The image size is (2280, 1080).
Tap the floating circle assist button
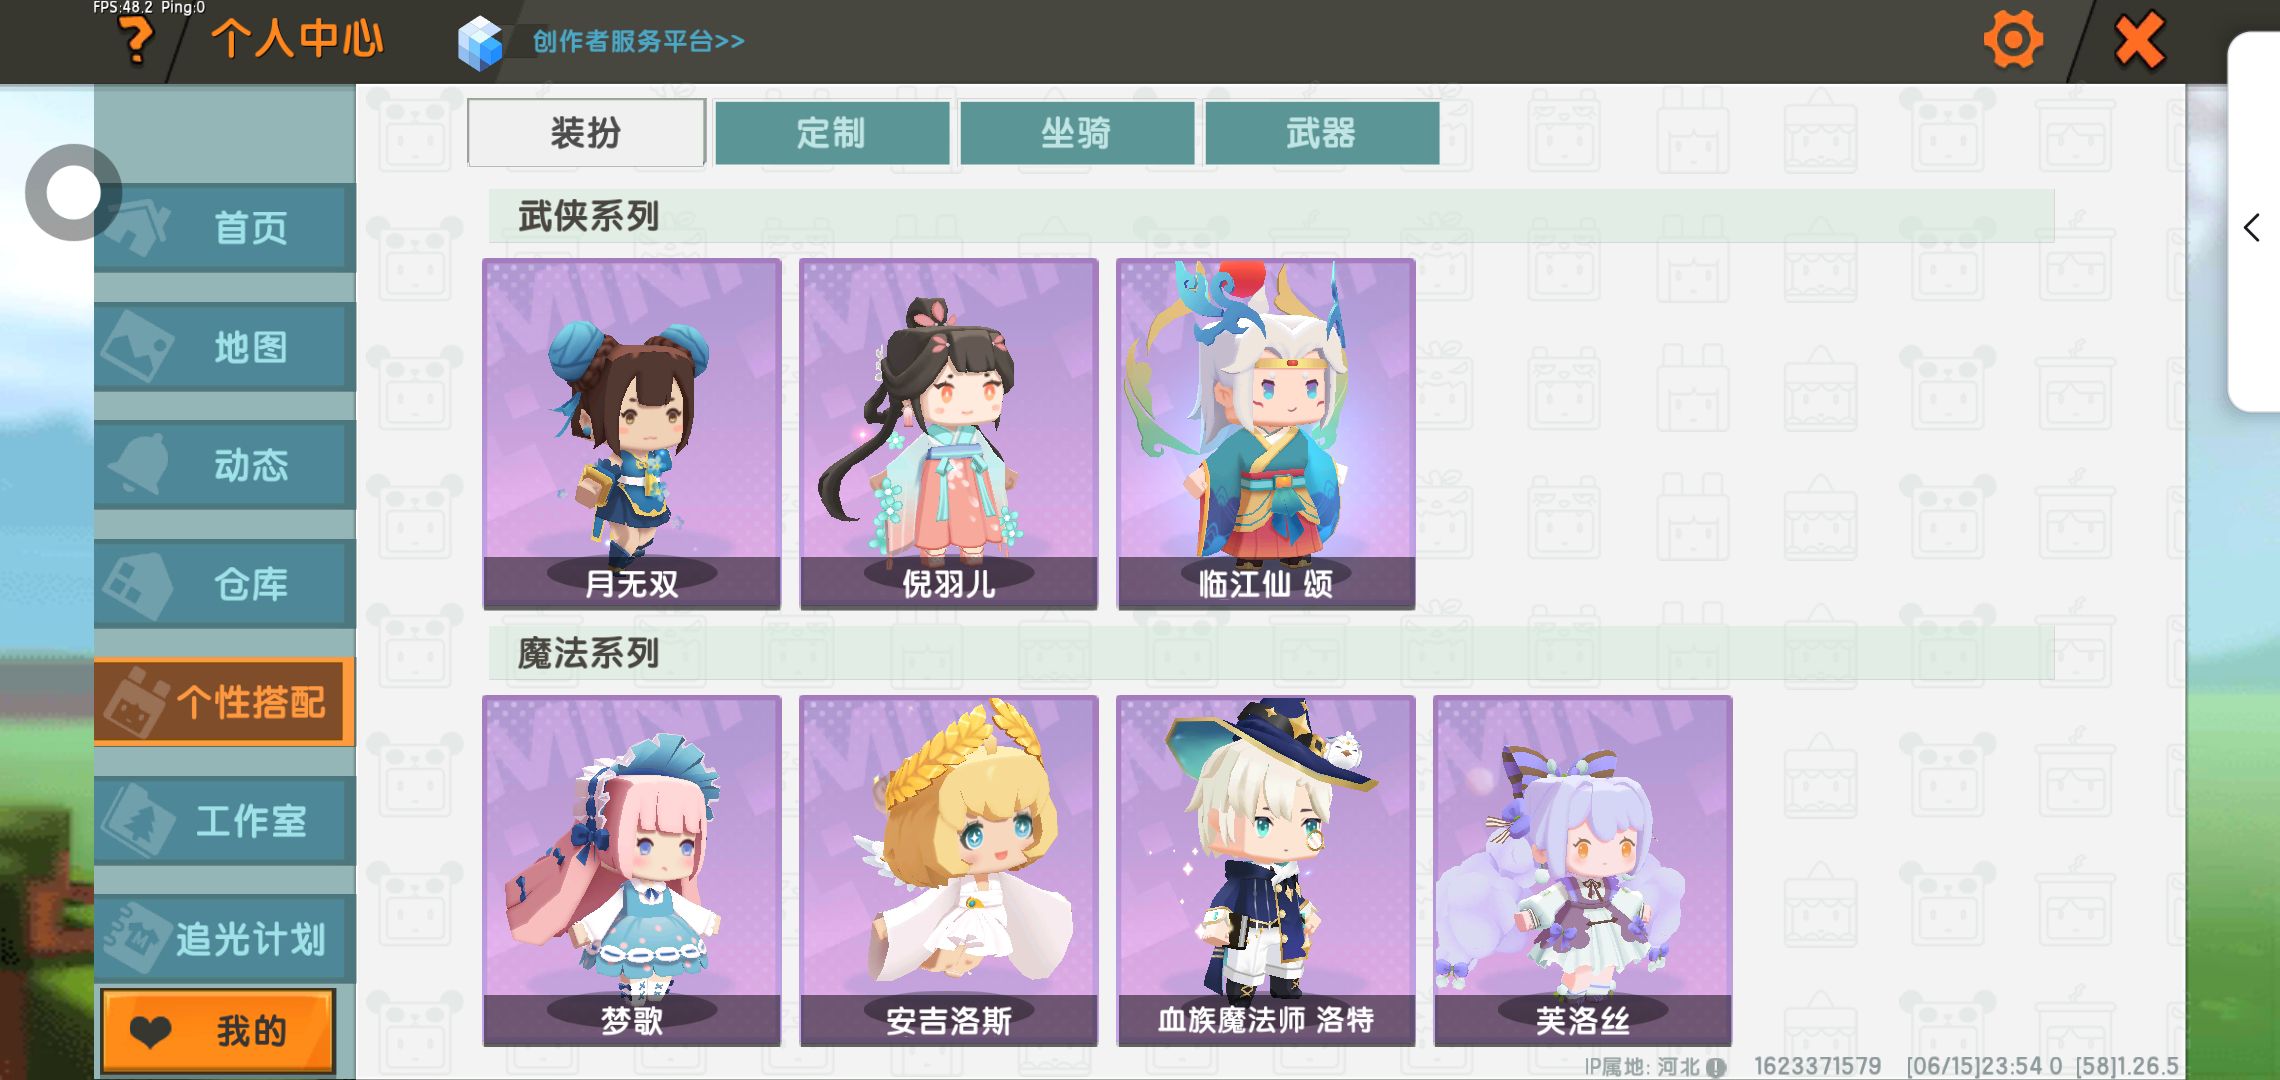(x=73, y=192)
